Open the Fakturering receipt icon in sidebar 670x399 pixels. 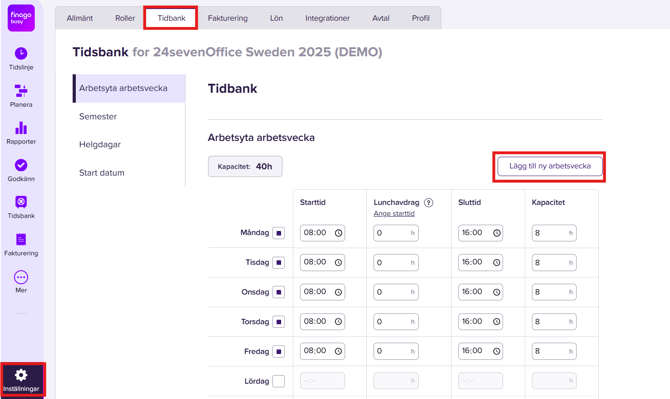[x=21, y=239]
